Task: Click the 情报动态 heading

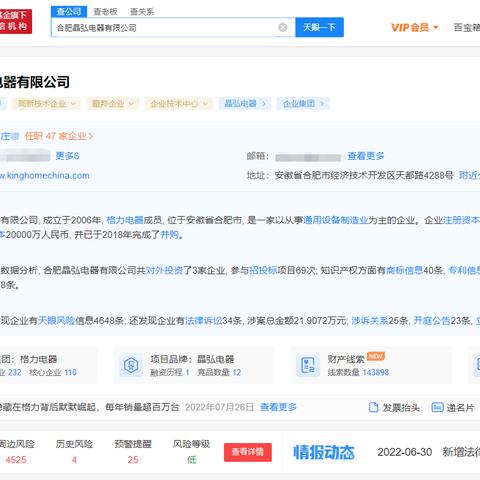Action: (x=324, y=452)
